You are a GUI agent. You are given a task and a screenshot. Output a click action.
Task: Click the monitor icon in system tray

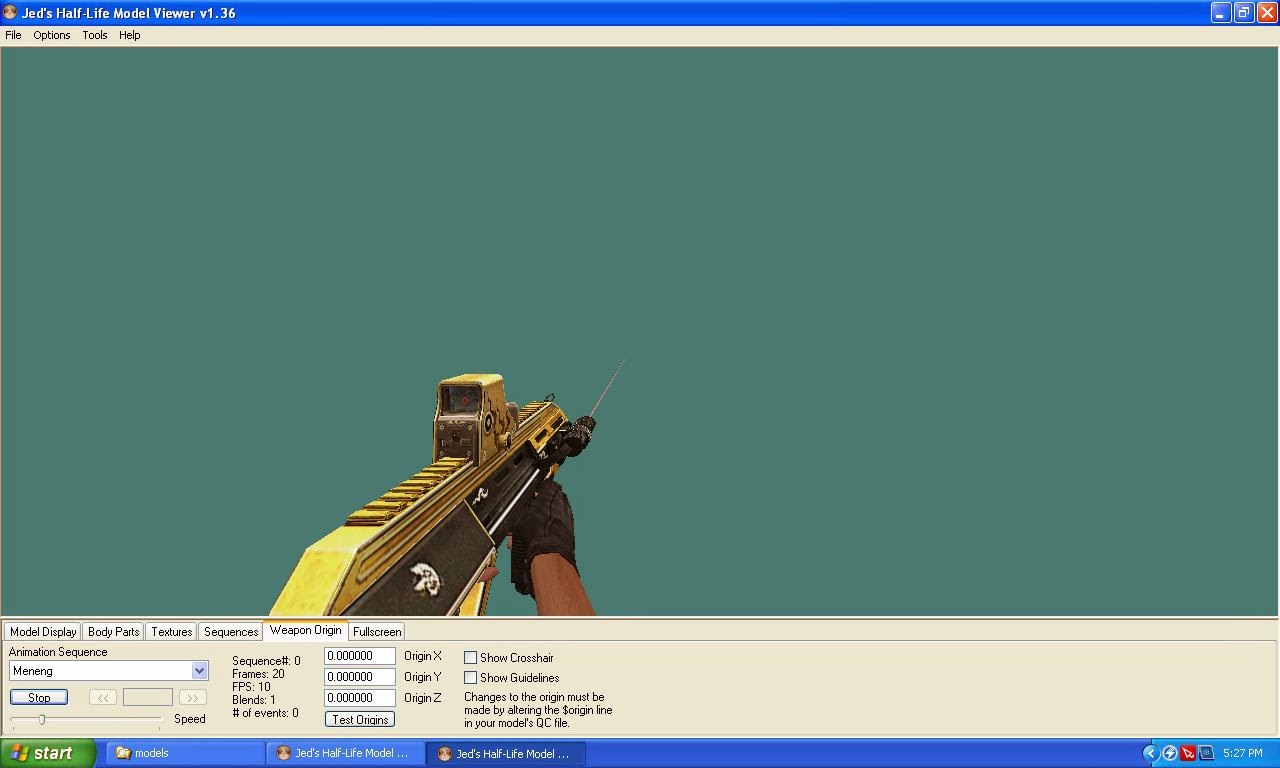tap(1206, 754)
